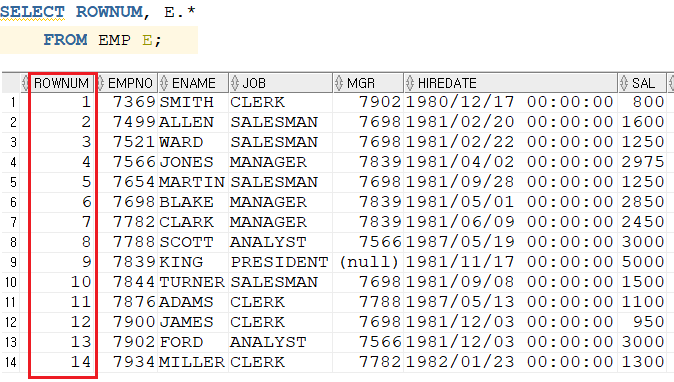
Task: Click the ROWNUM keyword in the SQL editor
Action: pyautogui.click(x=109, y=12)
